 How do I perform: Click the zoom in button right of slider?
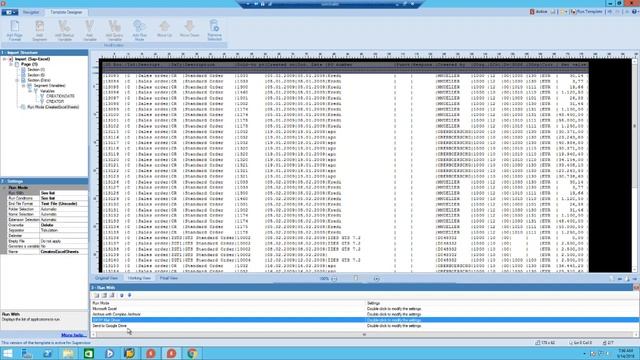376,278
